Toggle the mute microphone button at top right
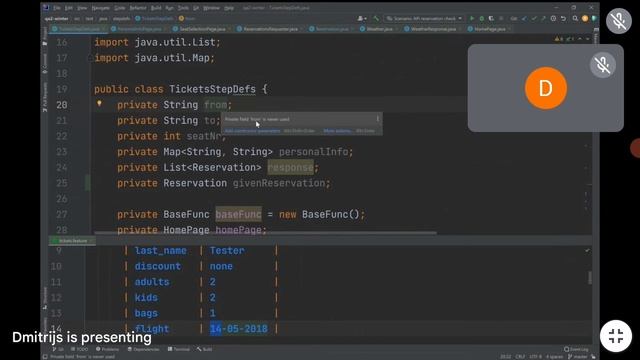The width and height of the screenshot is (640, 360). (619, 21)
